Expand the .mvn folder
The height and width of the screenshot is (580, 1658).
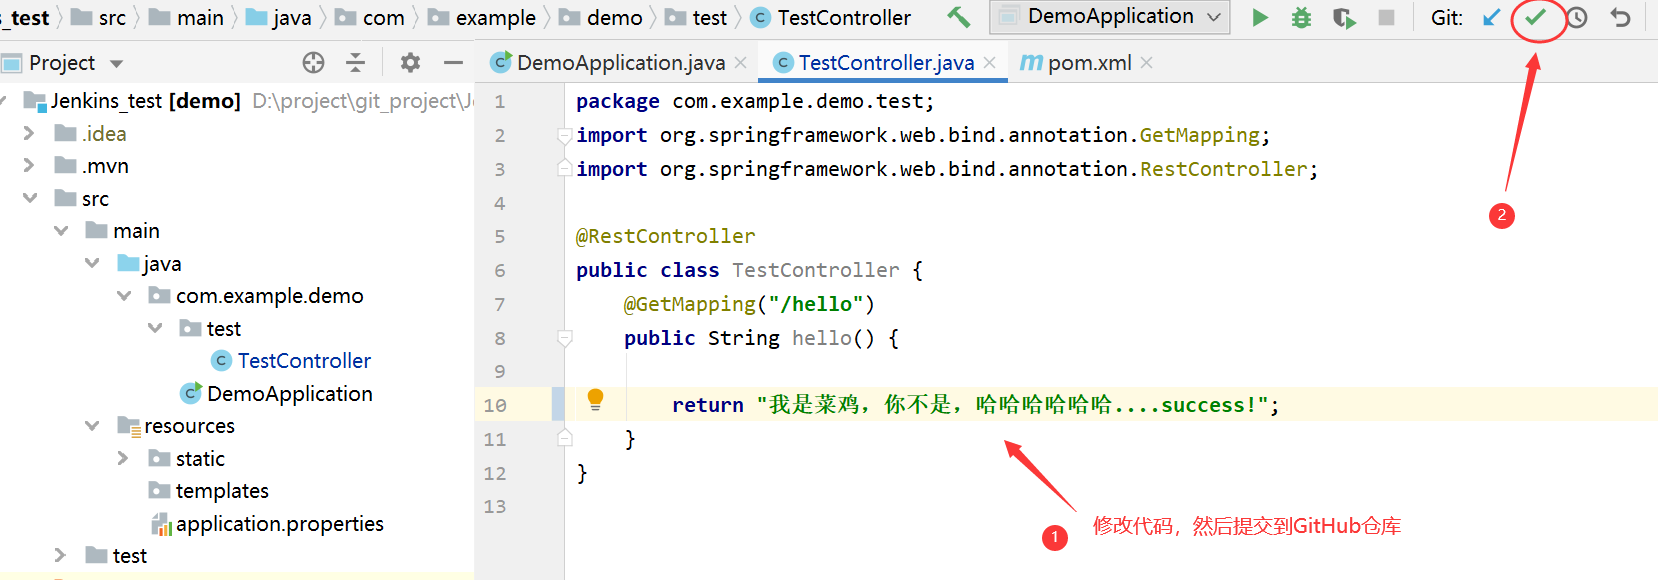pos(29,165)
